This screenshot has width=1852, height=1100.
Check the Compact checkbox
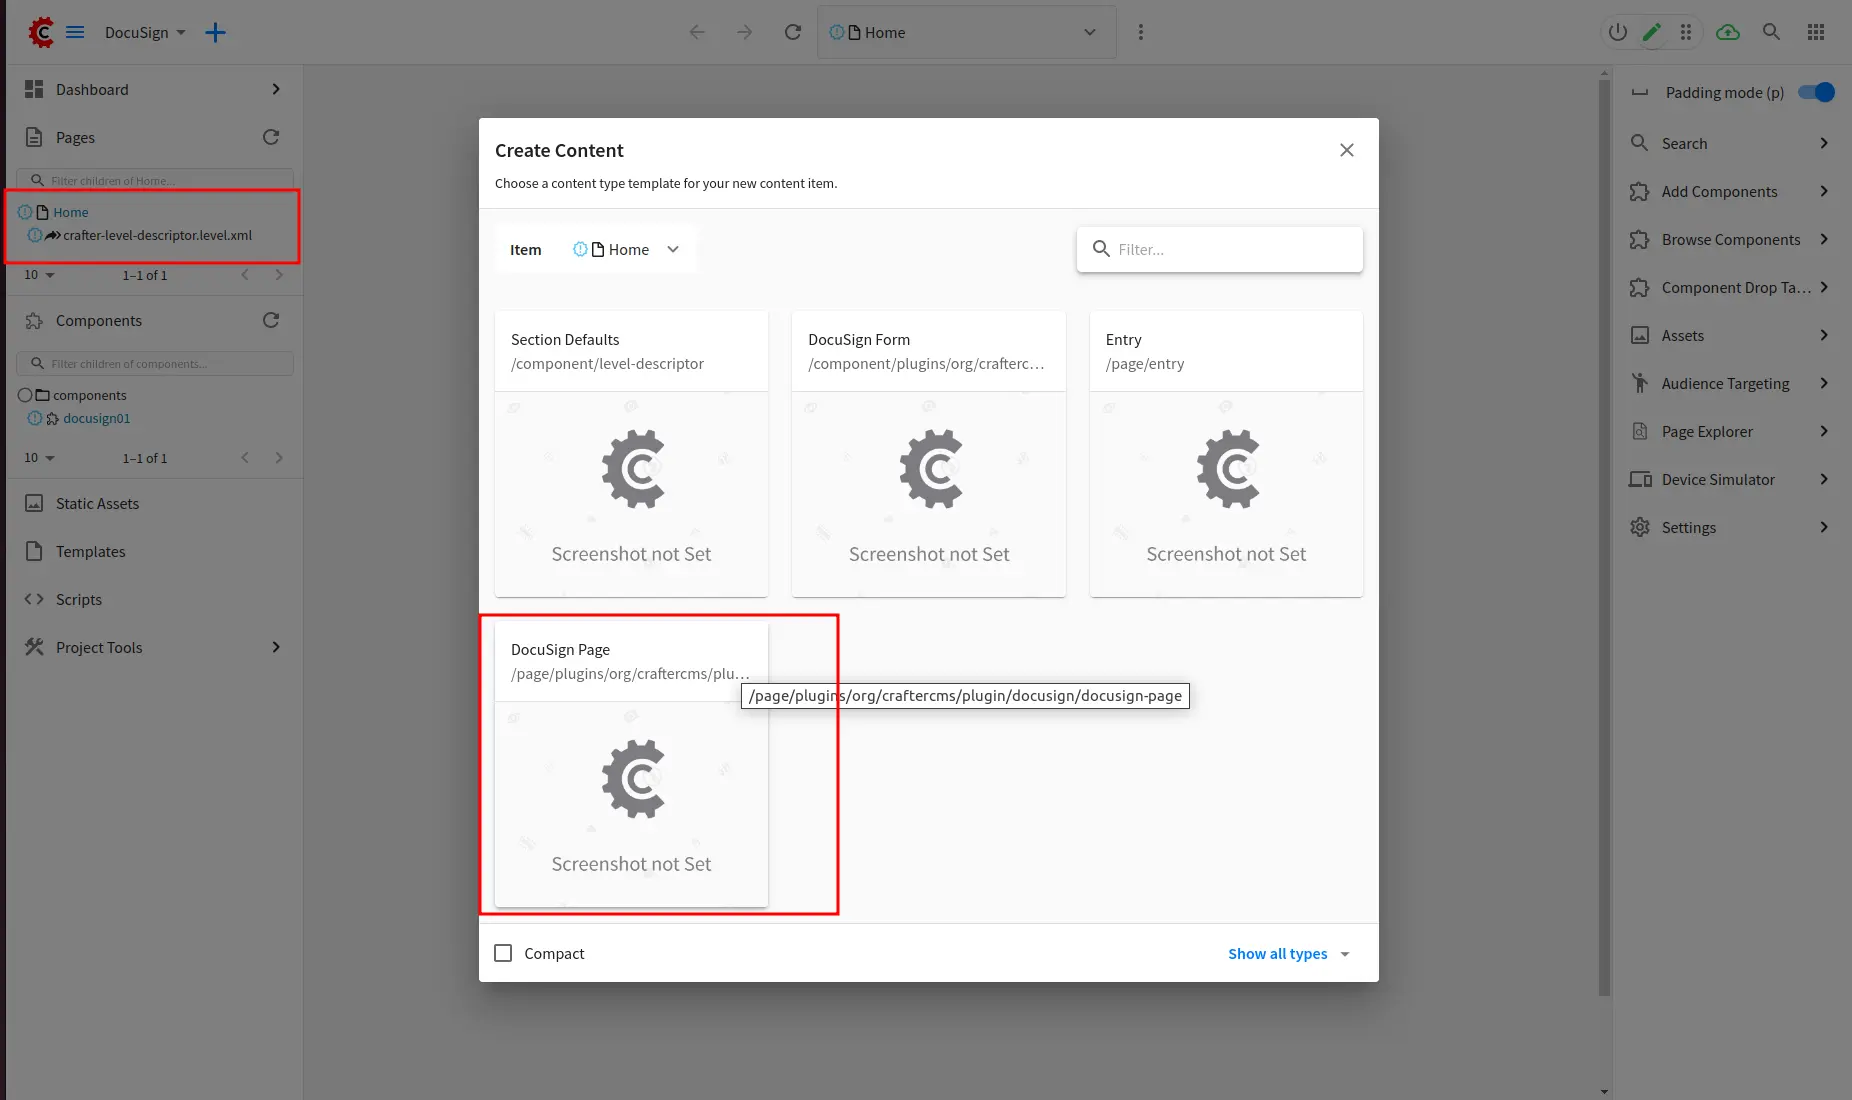click(x=503, y=953)
